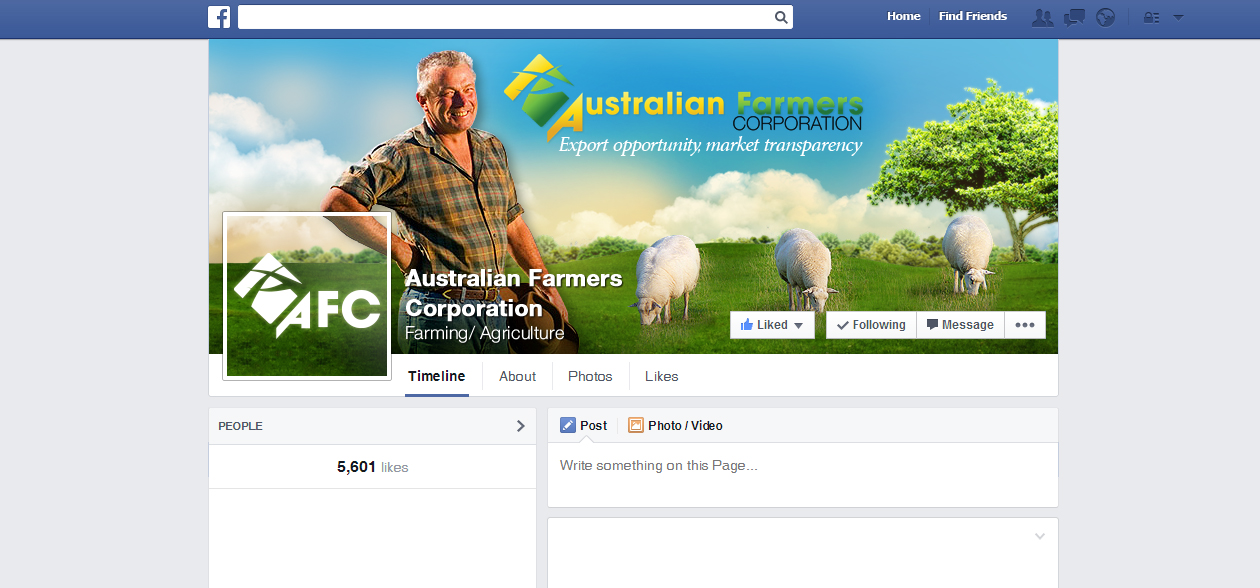Screen dimensions: 1260x588
Task: Open the Liked dropdown button
Action: click(x=772, y=325)
